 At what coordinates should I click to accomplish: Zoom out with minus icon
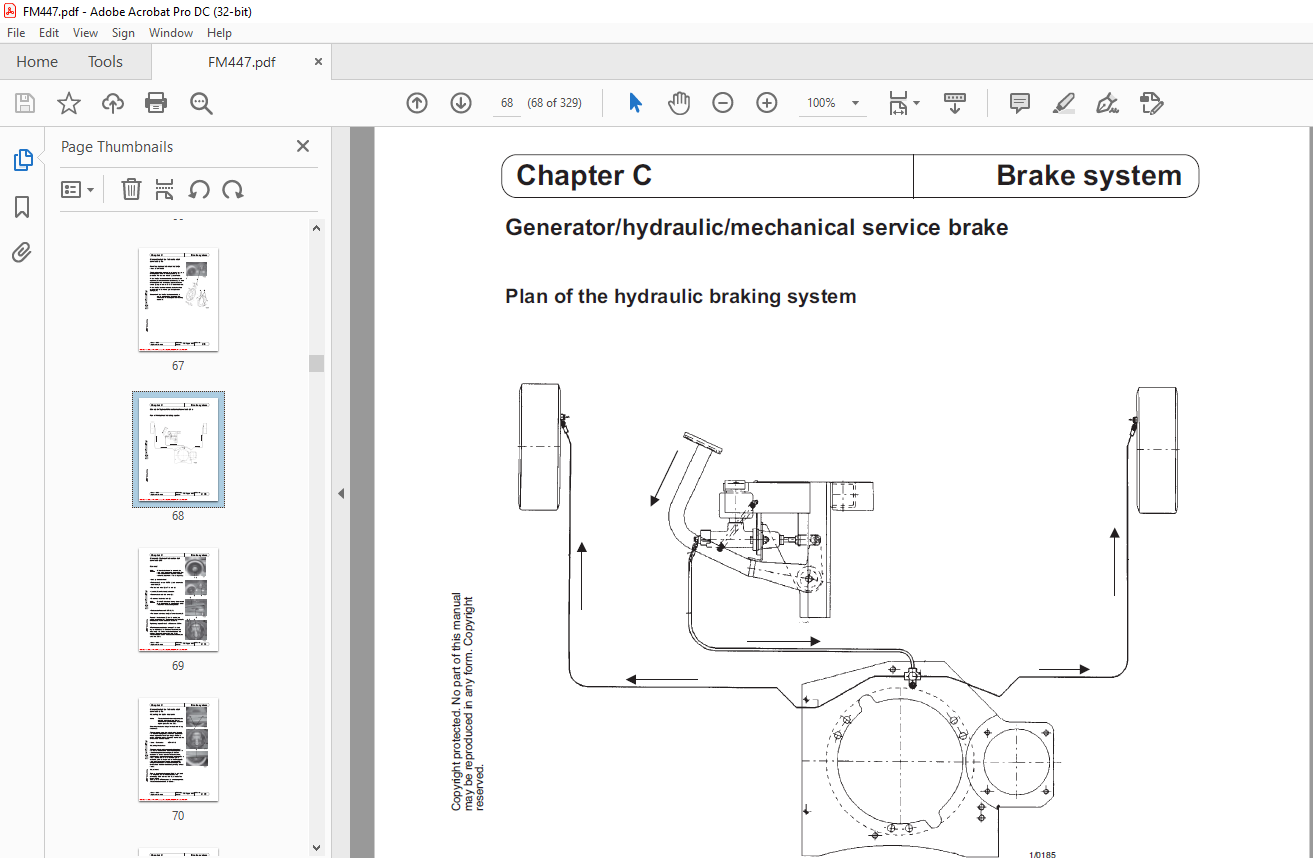723,103
